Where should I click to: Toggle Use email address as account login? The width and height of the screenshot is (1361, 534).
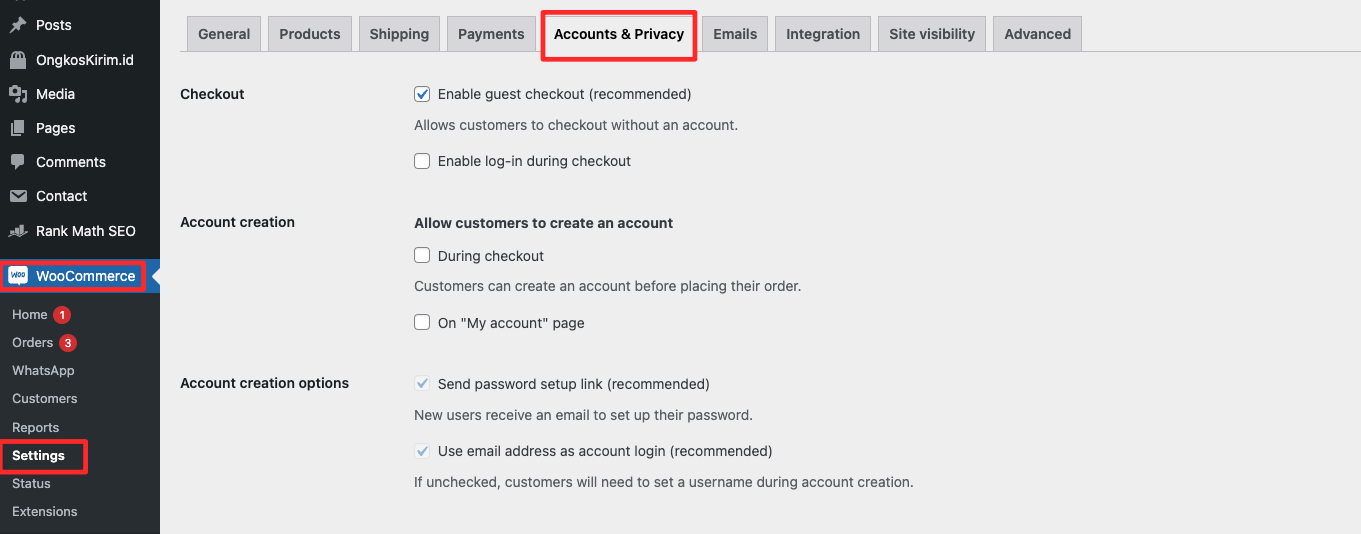pyautogui.click(x=422, y=451)
